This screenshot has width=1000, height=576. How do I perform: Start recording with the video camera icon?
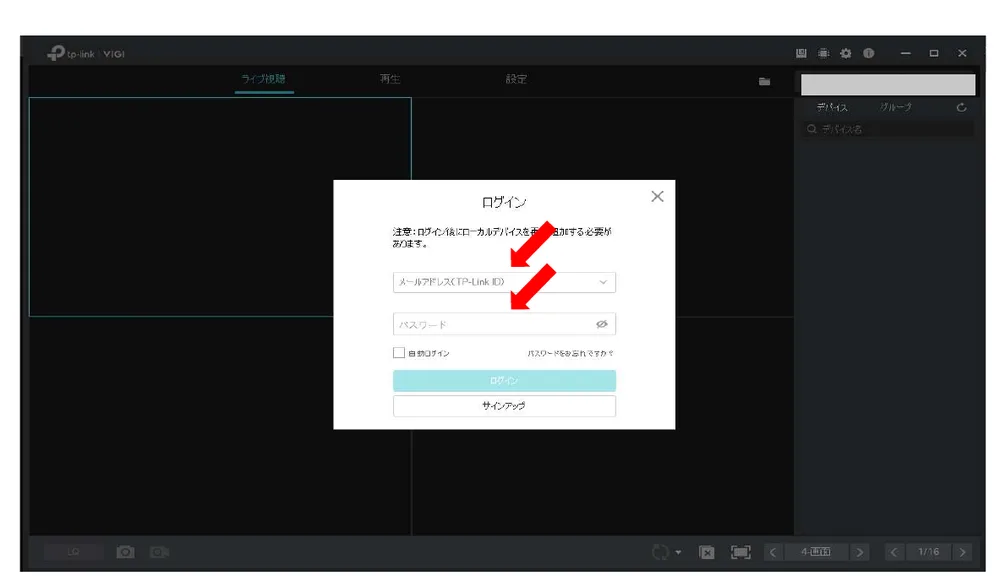(159, 552)
